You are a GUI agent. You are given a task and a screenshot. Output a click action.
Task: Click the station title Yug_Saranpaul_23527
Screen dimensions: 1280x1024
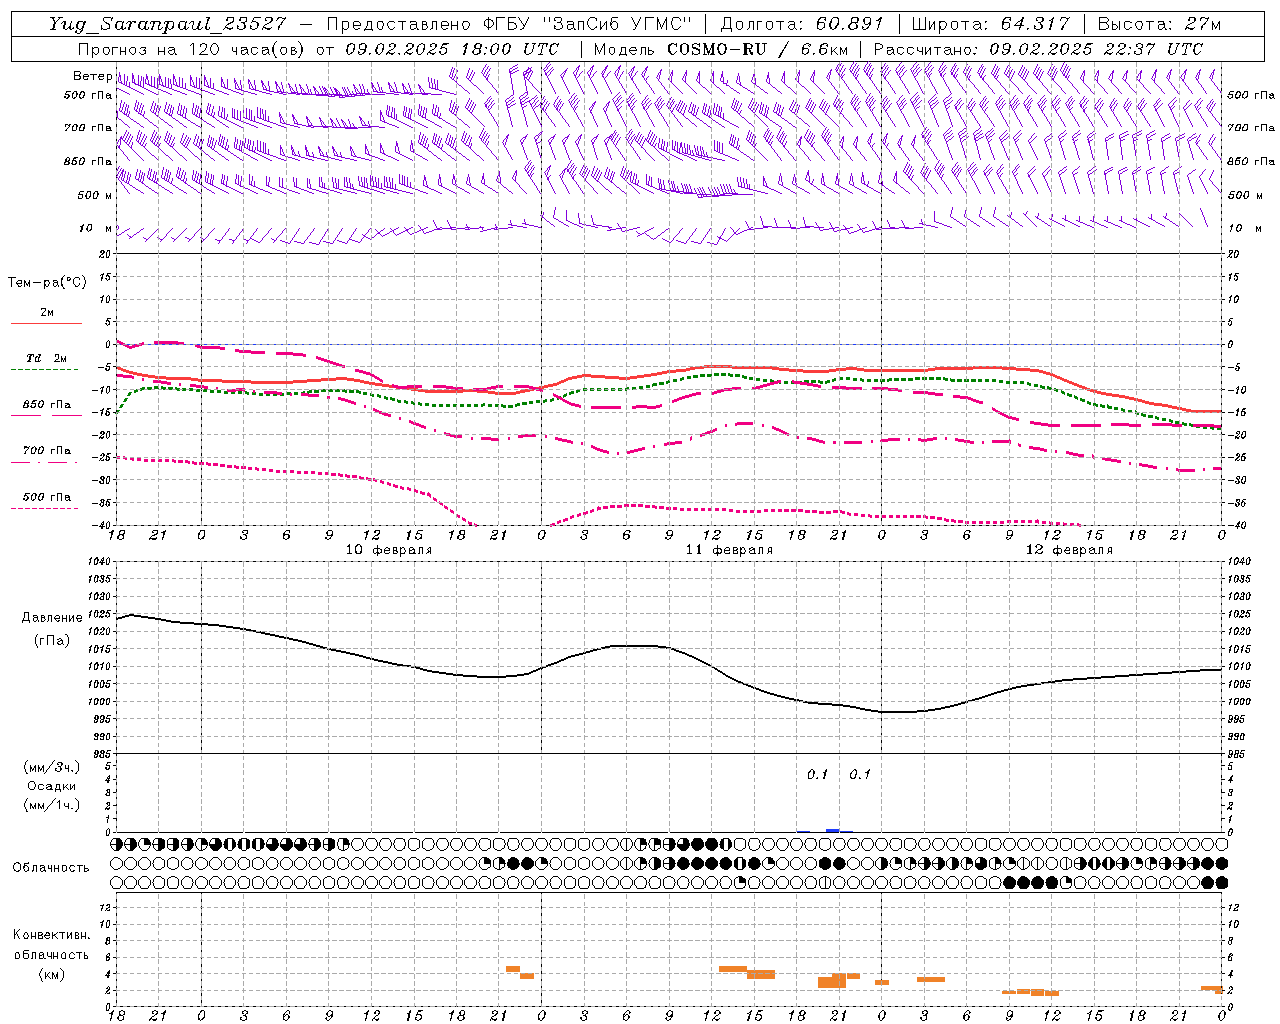167,24
